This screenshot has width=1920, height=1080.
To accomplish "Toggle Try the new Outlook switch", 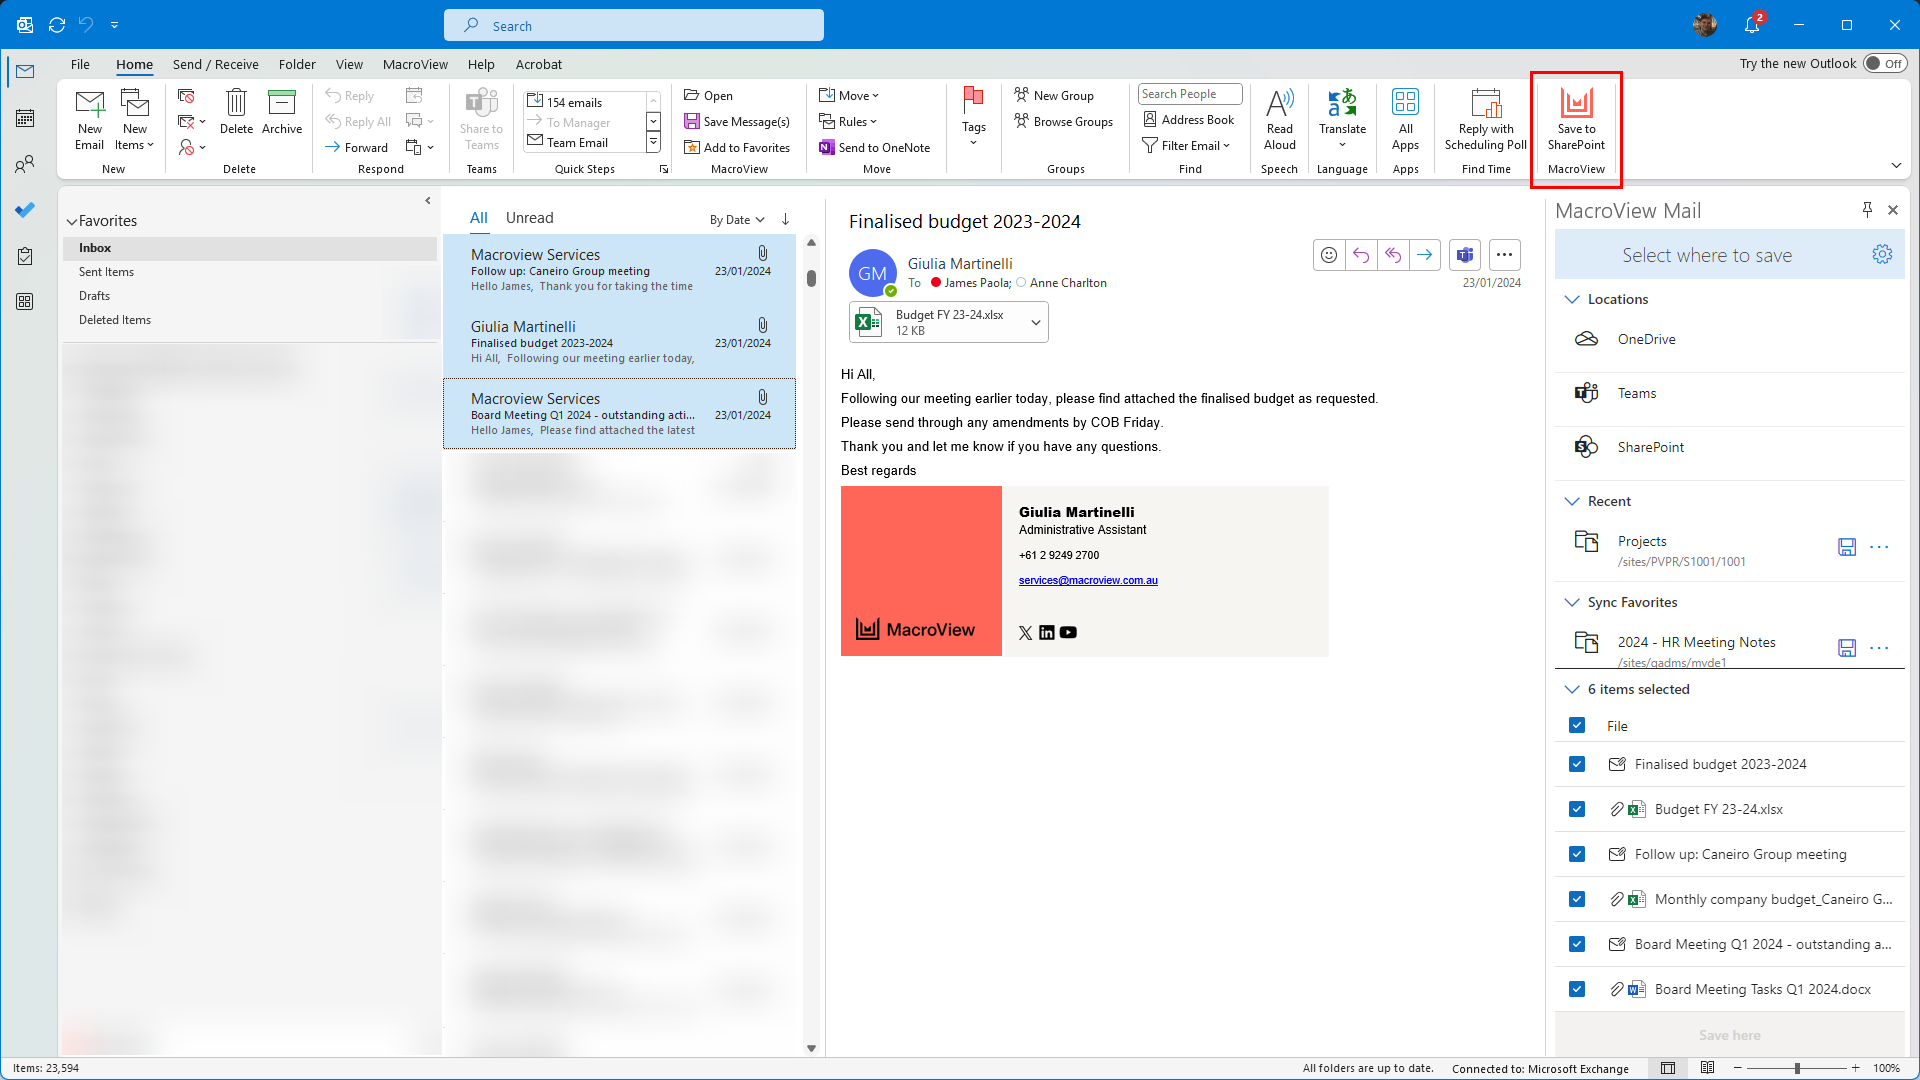I will pyautogui.click(x=1885, y=63).
